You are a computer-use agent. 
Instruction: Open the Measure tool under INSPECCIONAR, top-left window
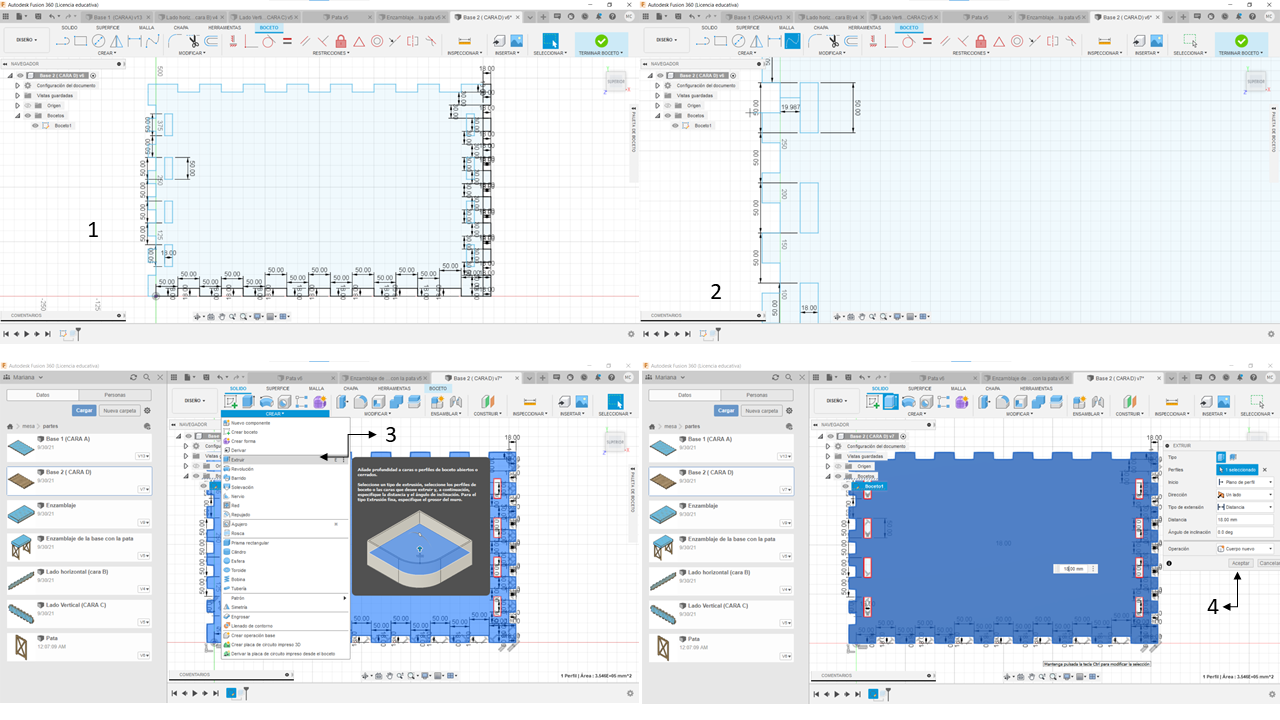[464, 41]
